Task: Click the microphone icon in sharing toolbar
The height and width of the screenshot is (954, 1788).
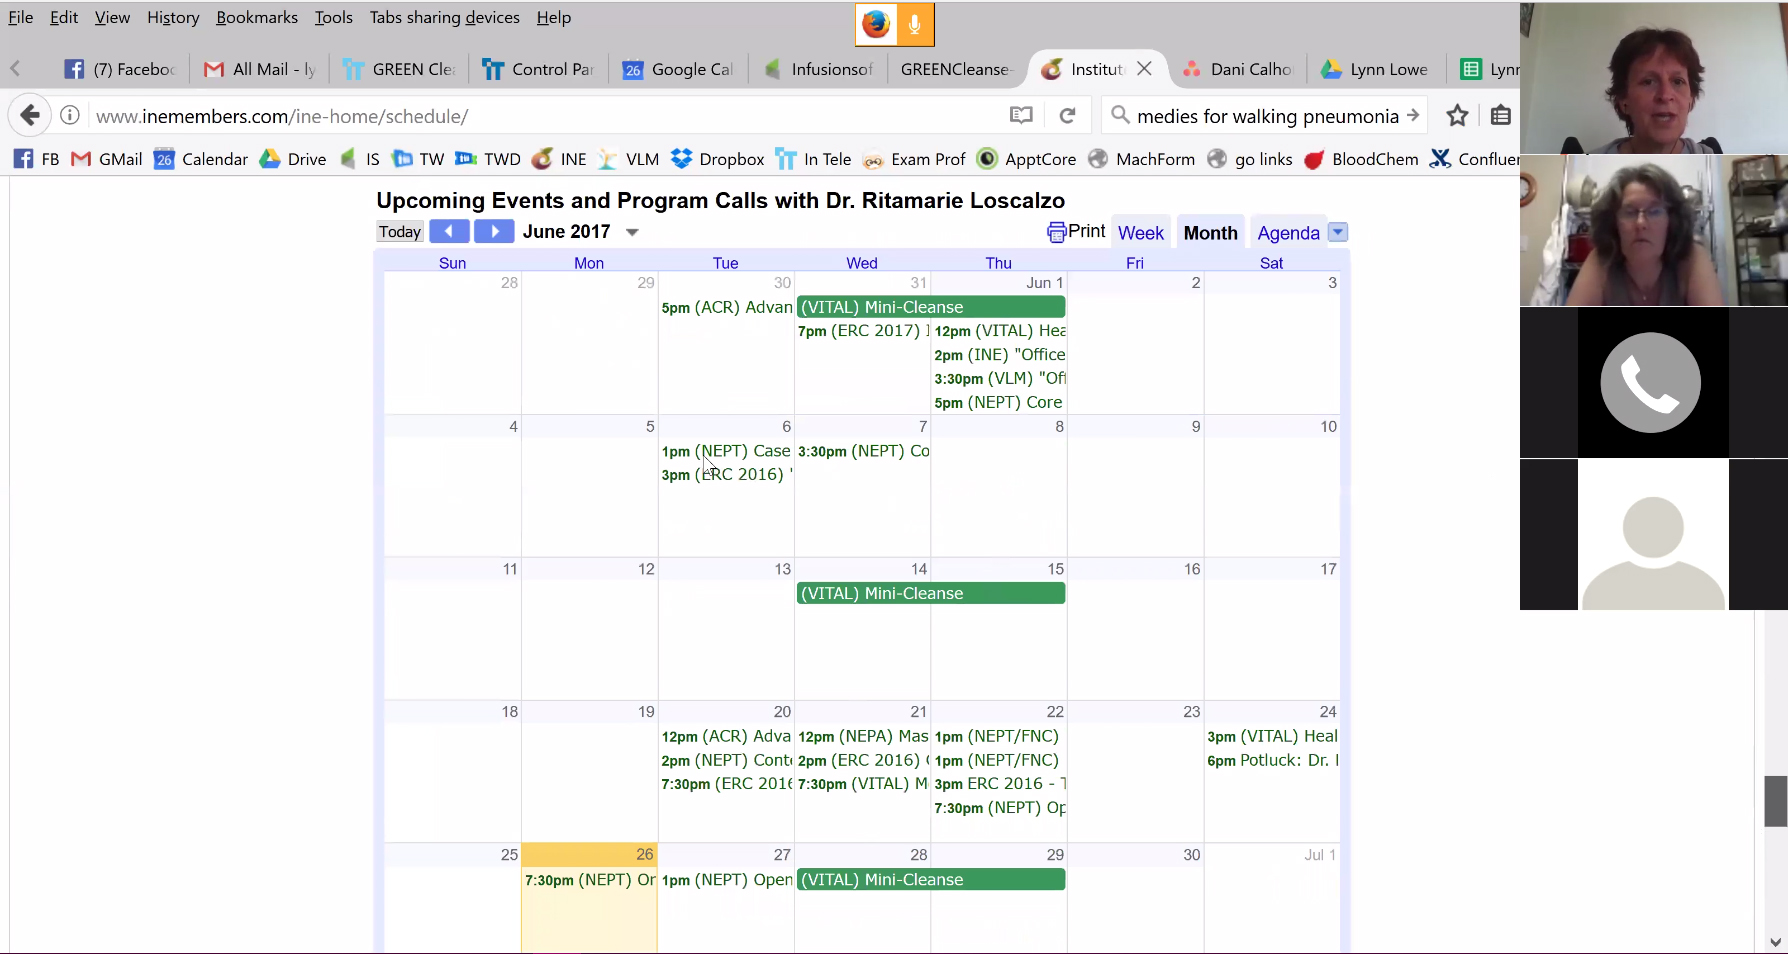Action: click(915, 25)
